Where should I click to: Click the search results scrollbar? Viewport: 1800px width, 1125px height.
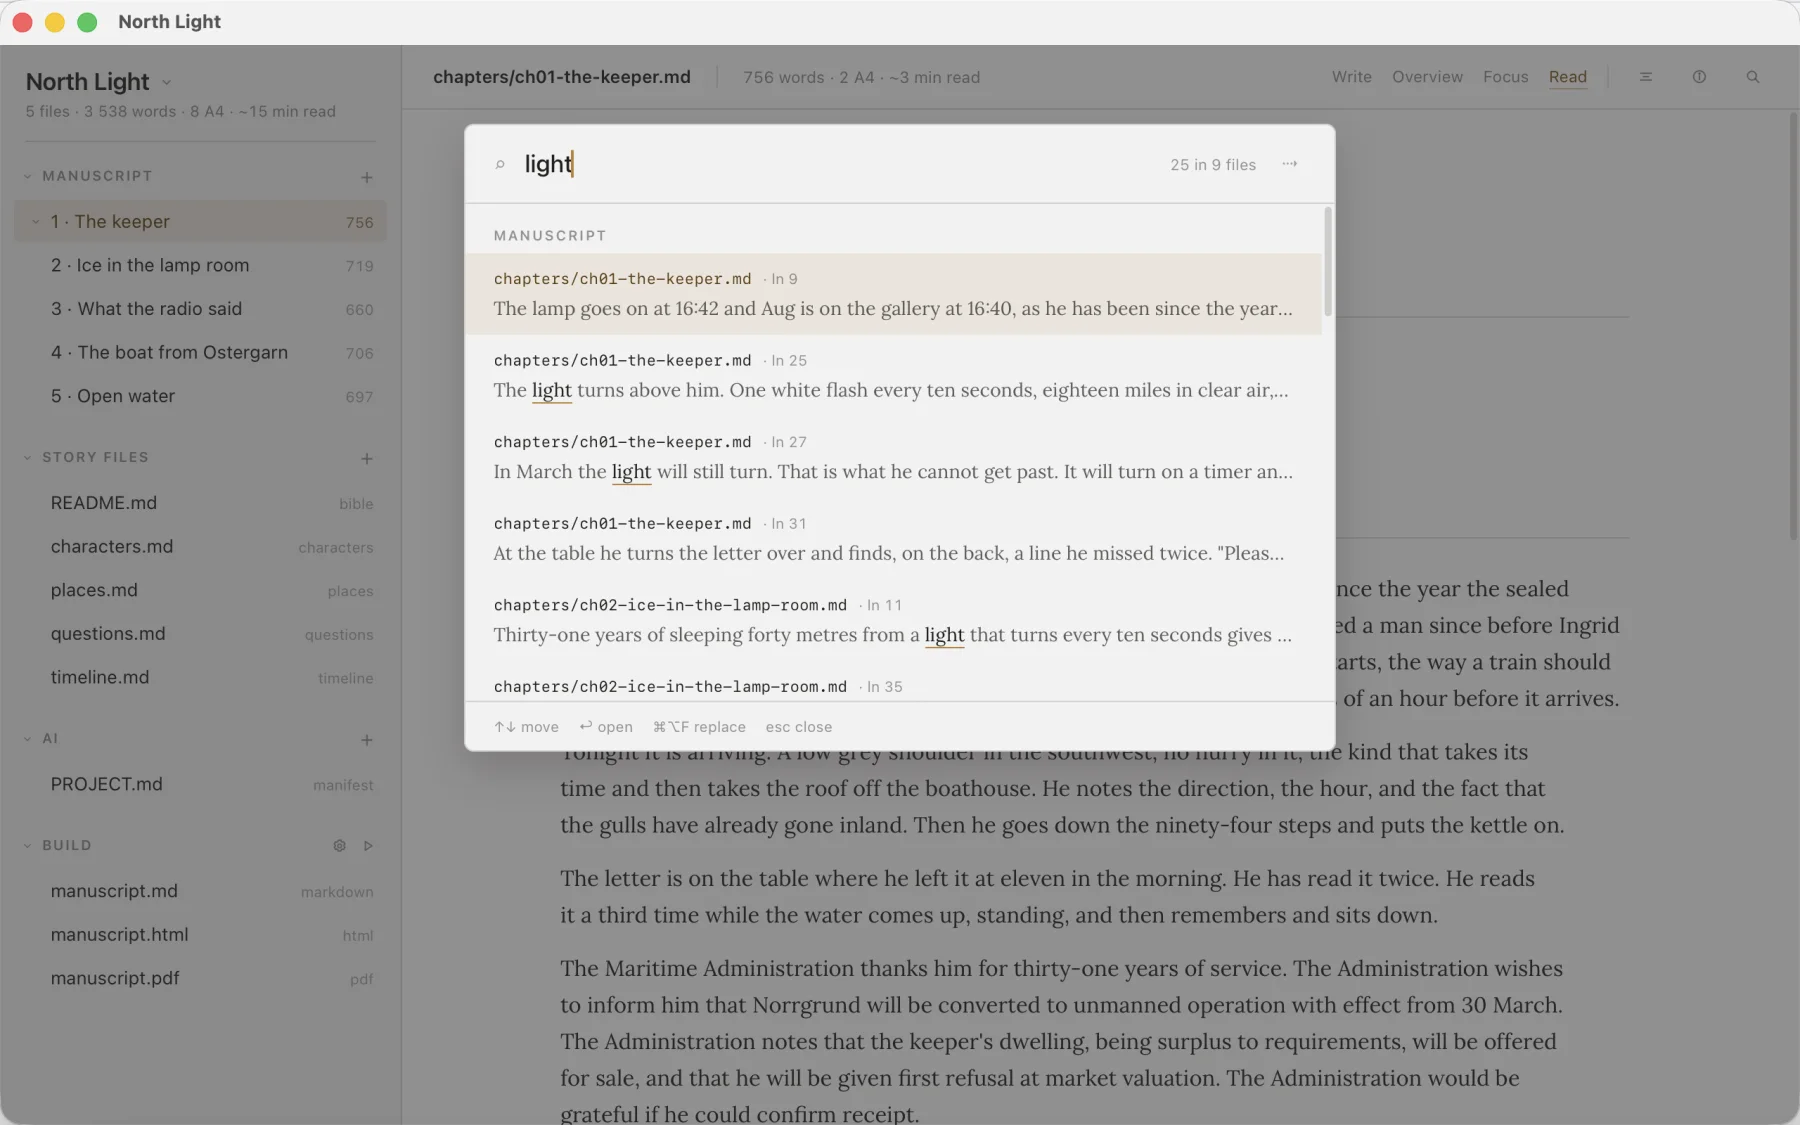(x=1328, y=260)
